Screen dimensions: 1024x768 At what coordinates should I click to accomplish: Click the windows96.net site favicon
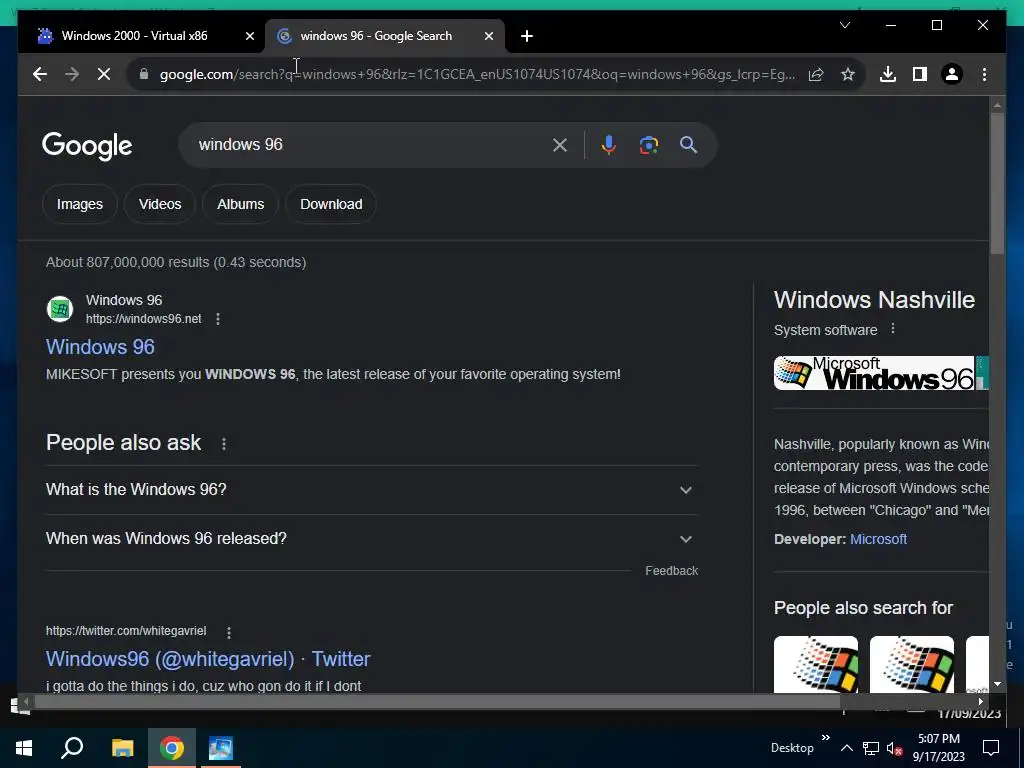point(60,309)
